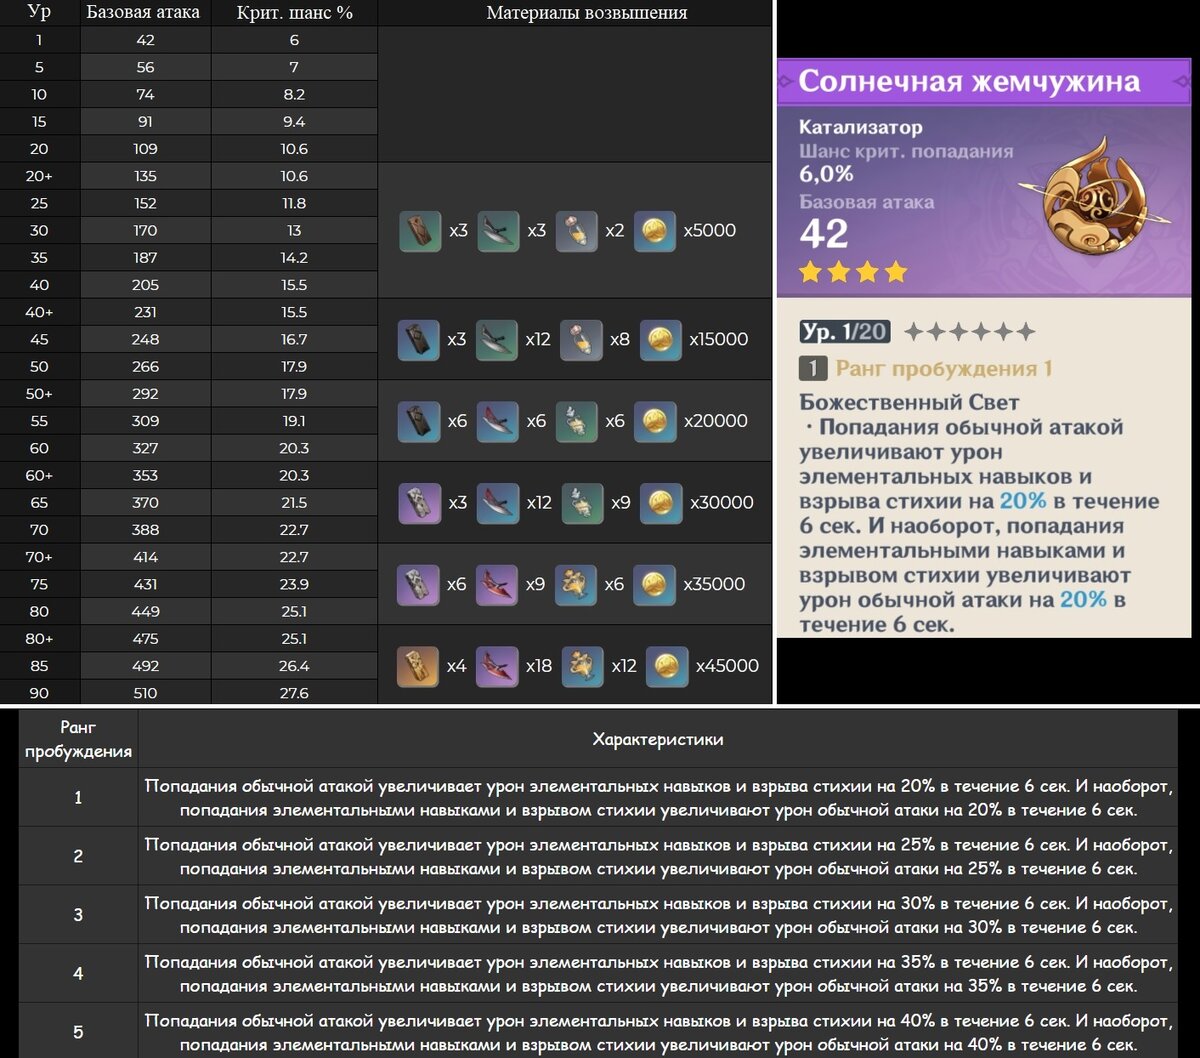The width and height of the screenshot is (1200, 1058).
Task: Click the base attack cell 510
Action: 145,693
